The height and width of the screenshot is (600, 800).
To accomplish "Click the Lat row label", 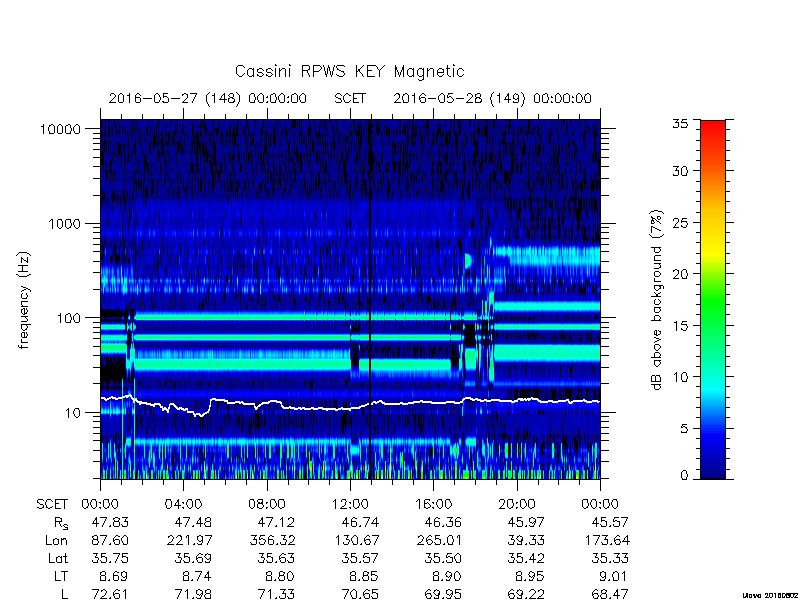I will point(58,559).
